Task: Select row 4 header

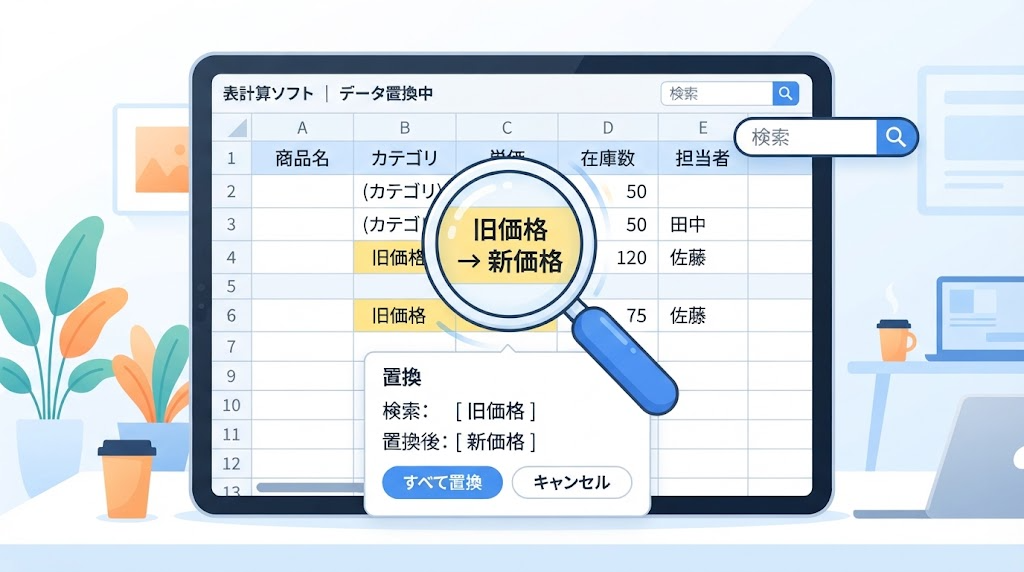Action: point(231,257)
